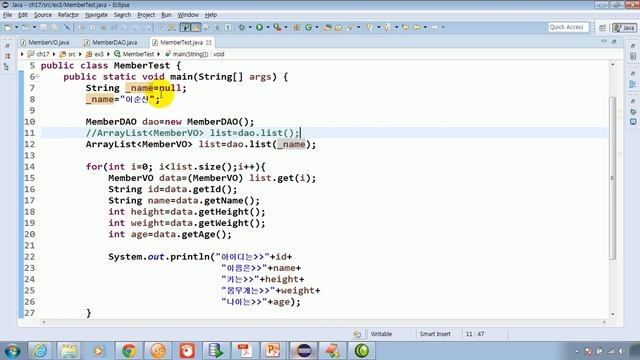The height and width of the screenshot is (360, 640).
Task: Open the Debug dropdown arrow
Action: (250, 27)
